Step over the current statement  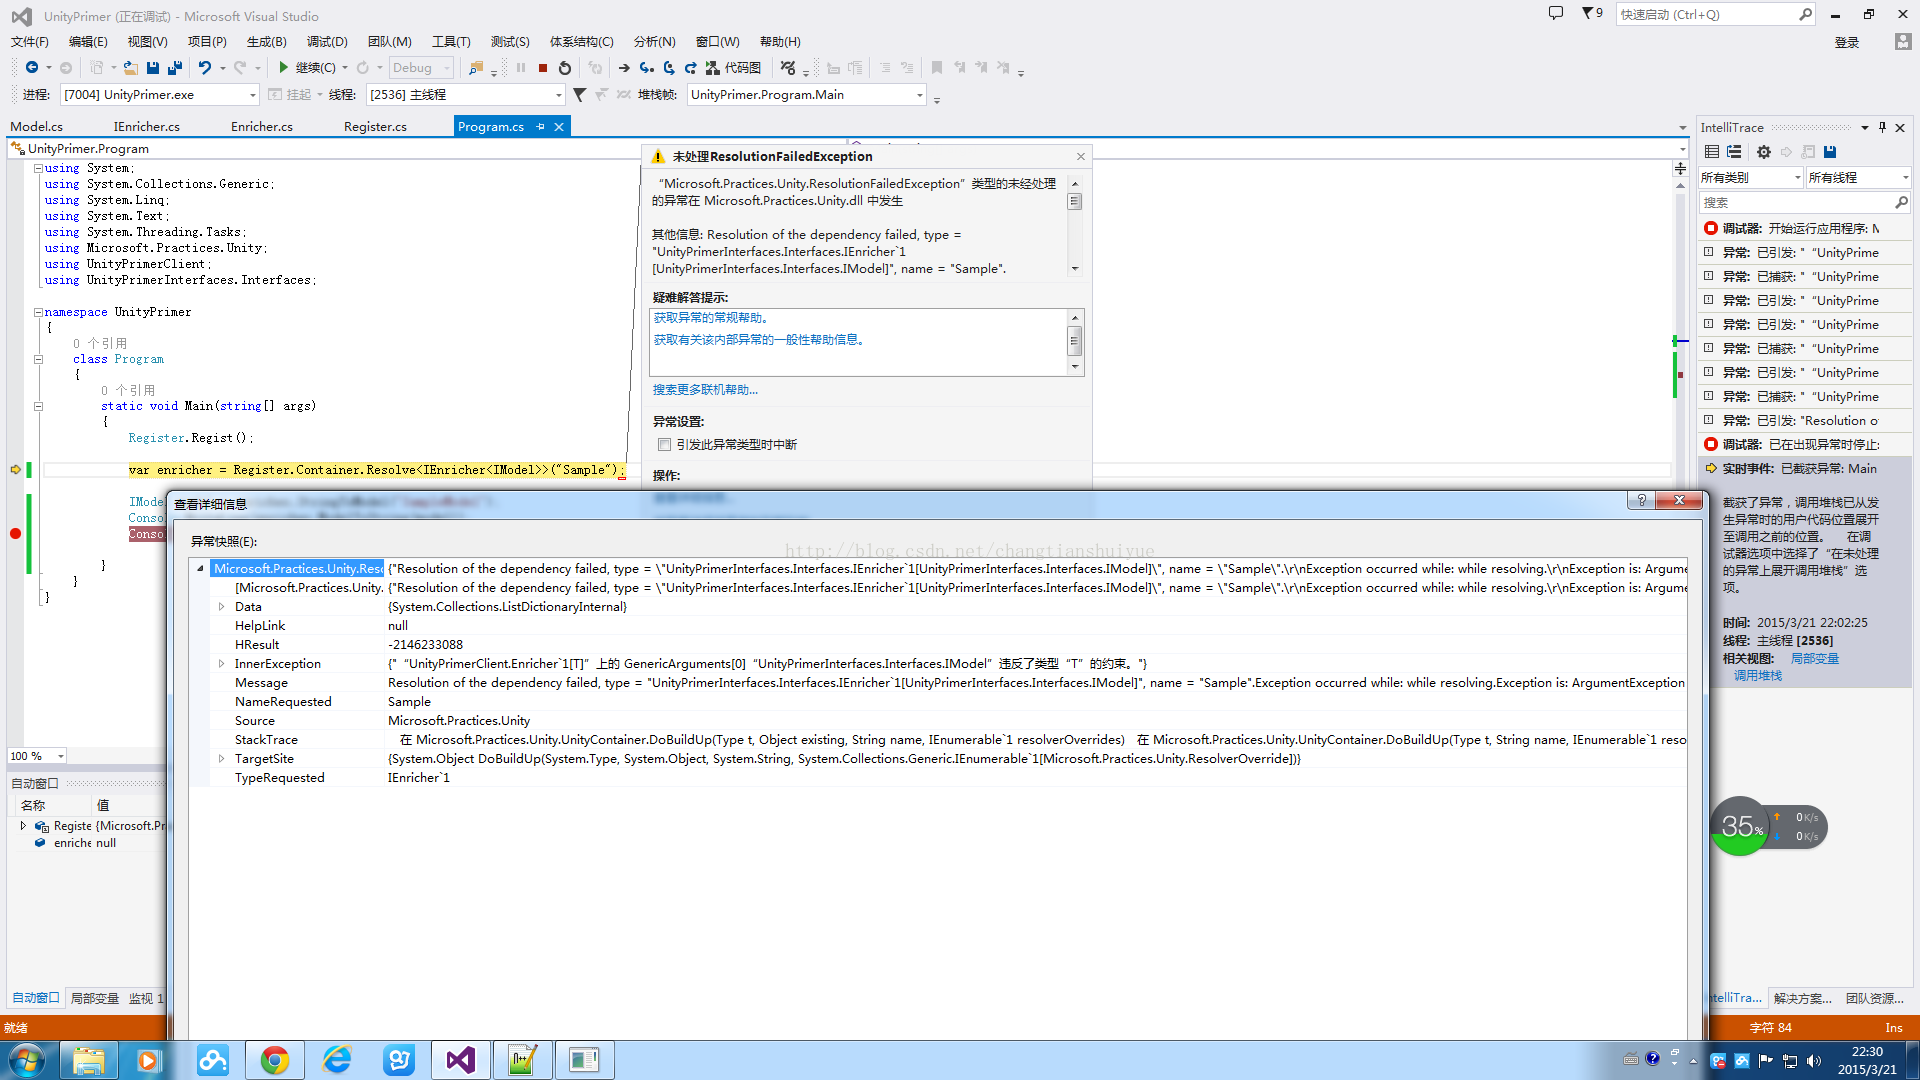(x=669, y=68)
